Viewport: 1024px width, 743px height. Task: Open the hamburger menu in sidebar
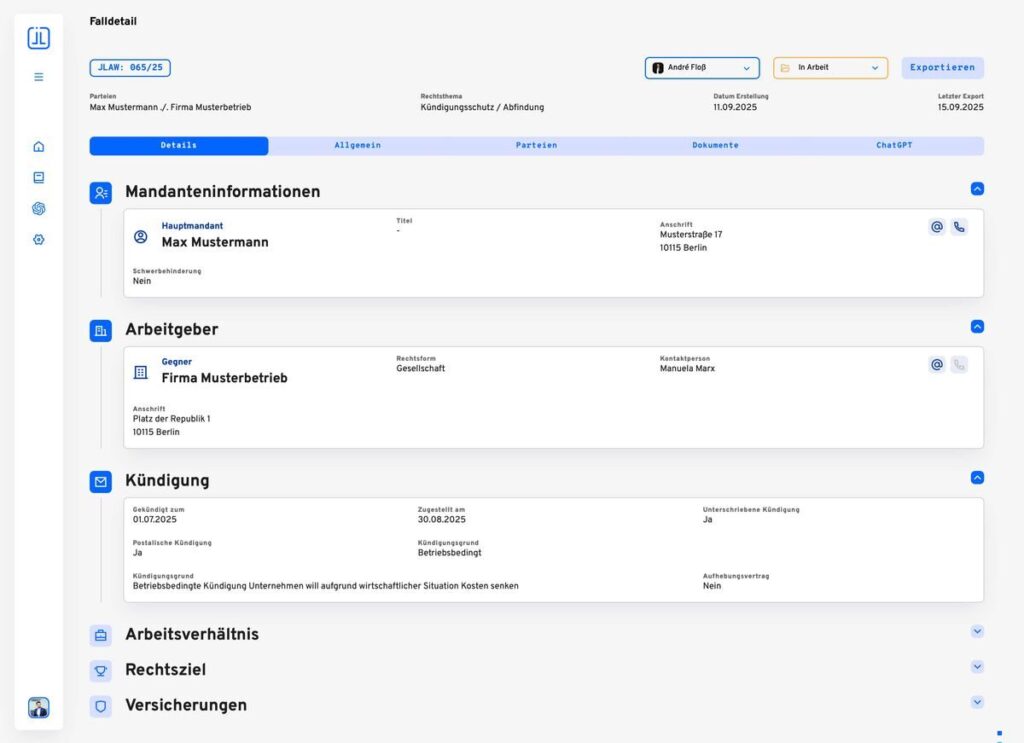point(39,76)
